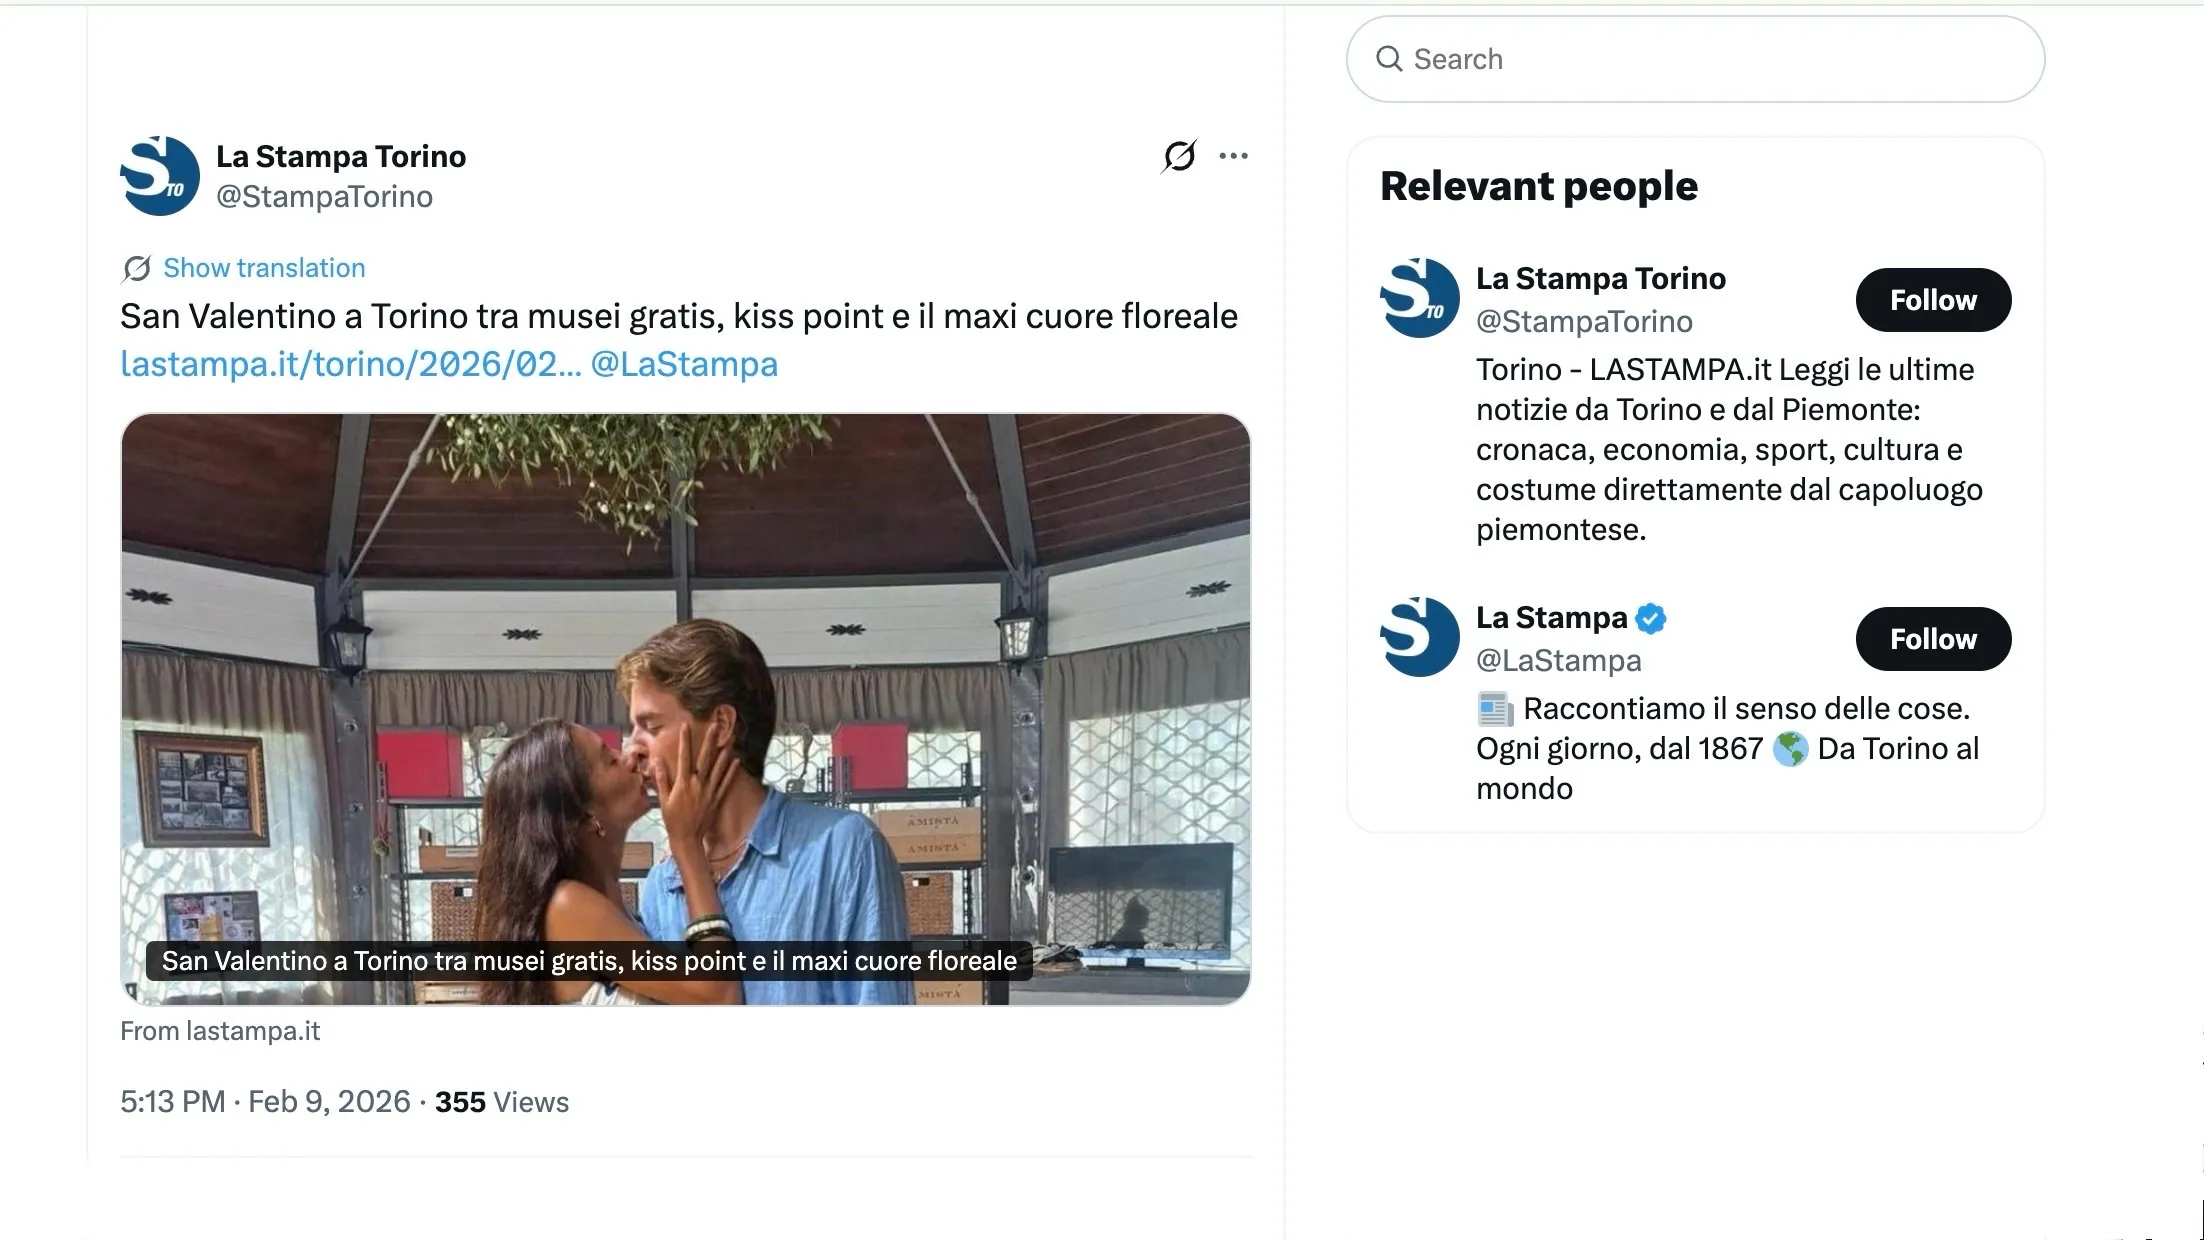This screenshot has width=2204, height=1240.
Task: Click La Stampa avatar in Relevant people
Action: [1419, 637]
